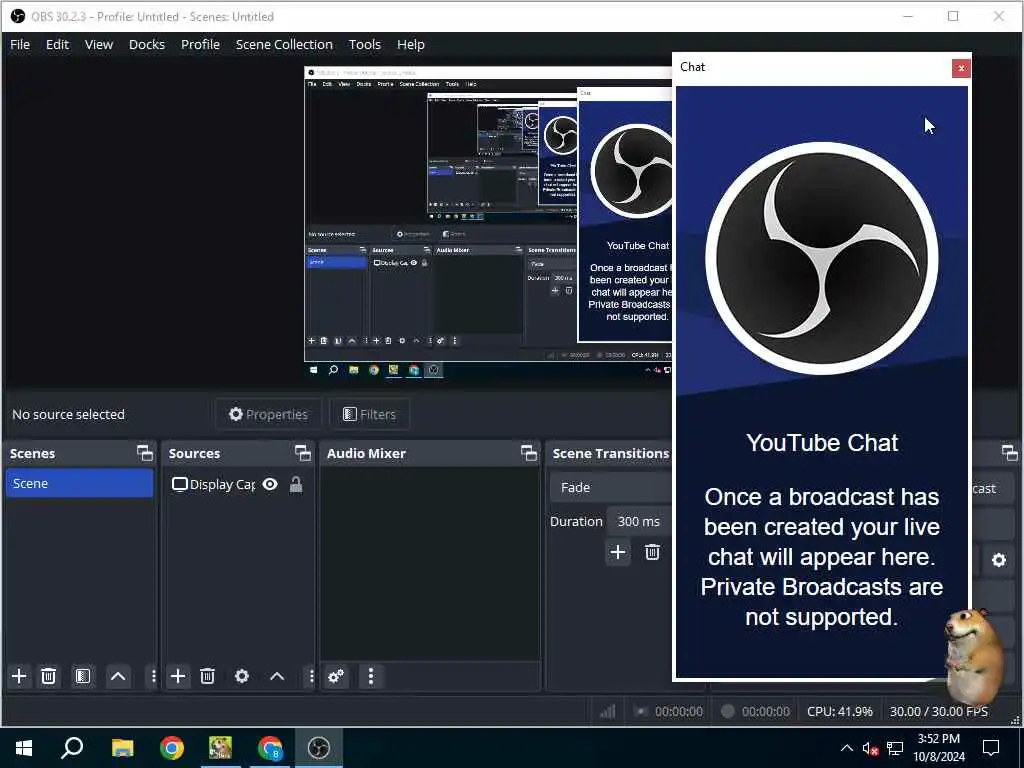Move scene up with arrow icon
Image resolution: width=1024 pixels, height=768 pixels.
(x=118, y=676)
